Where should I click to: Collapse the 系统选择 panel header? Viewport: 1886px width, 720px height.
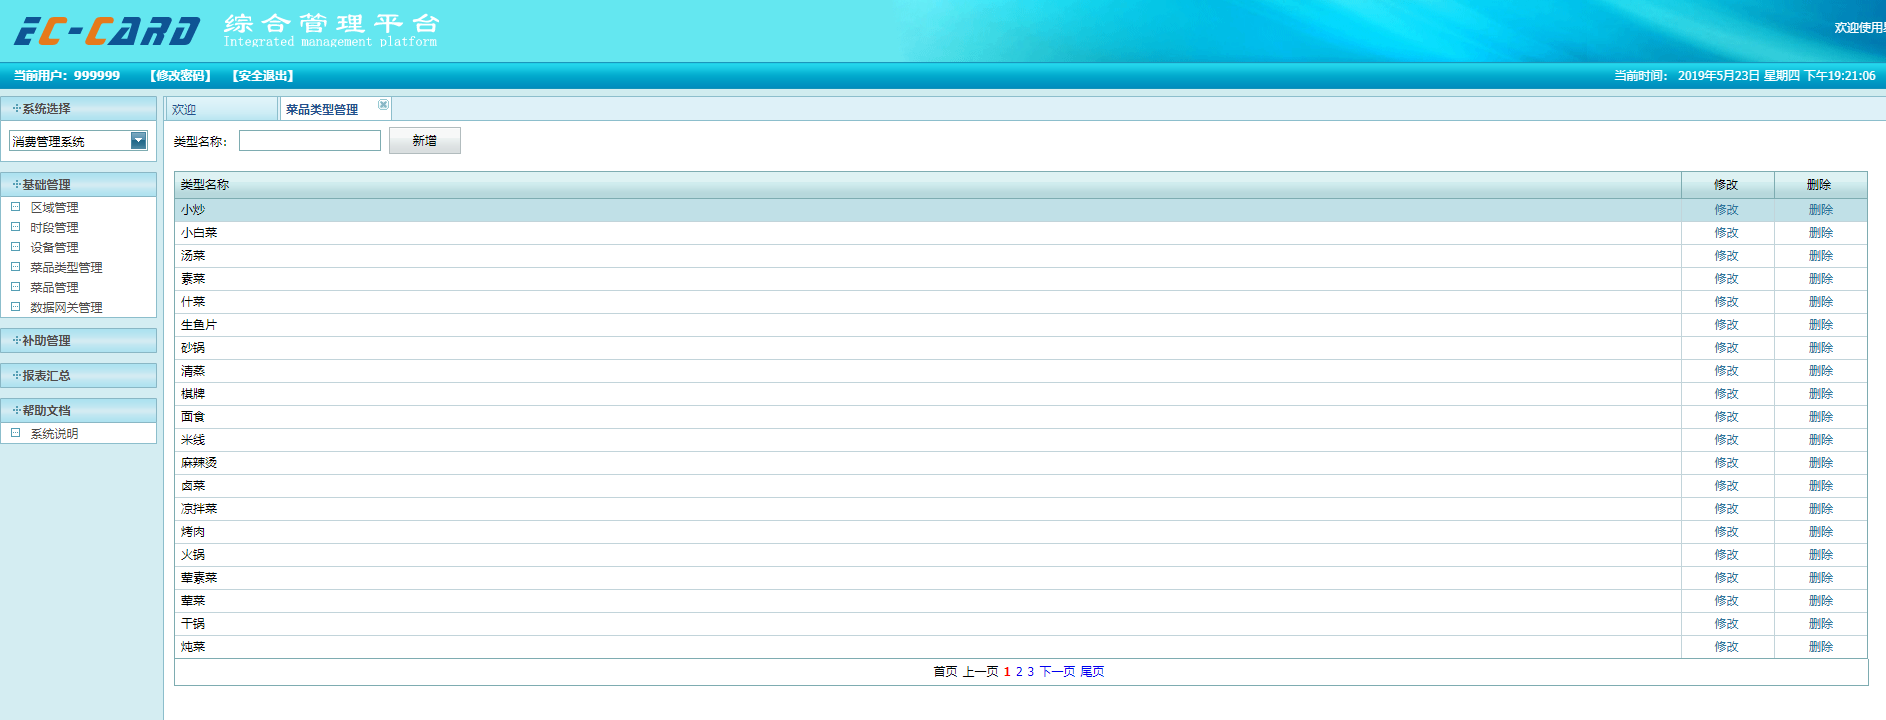click(79, 108)
